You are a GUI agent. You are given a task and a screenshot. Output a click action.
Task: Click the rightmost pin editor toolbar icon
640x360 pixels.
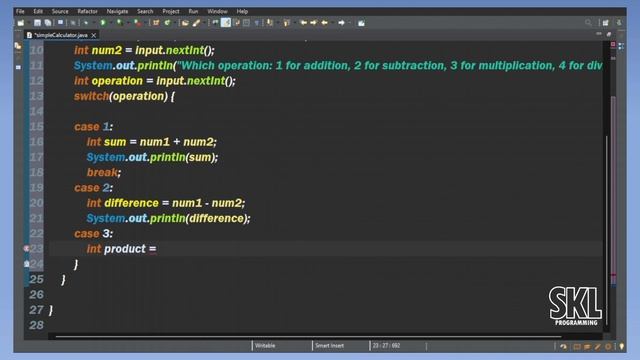coord(361,23)
